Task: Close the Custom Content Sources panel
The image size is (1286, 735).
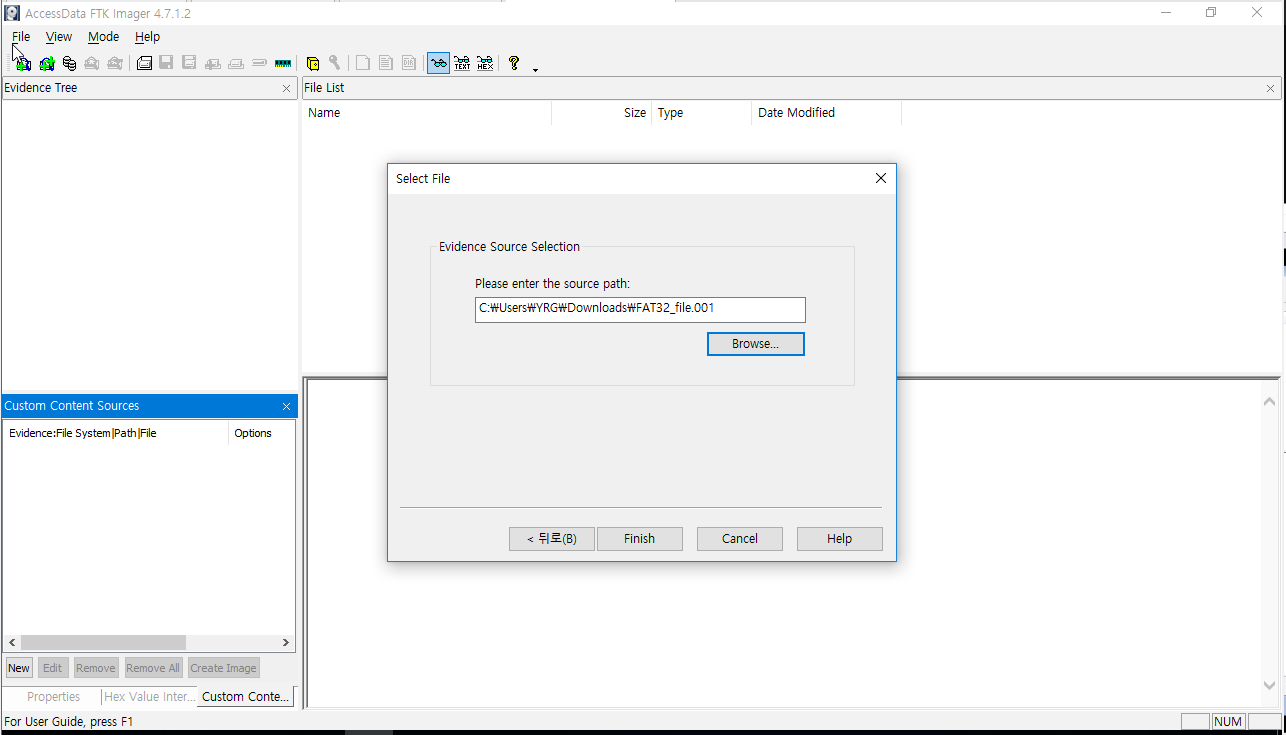Action: tap(287, 406)
